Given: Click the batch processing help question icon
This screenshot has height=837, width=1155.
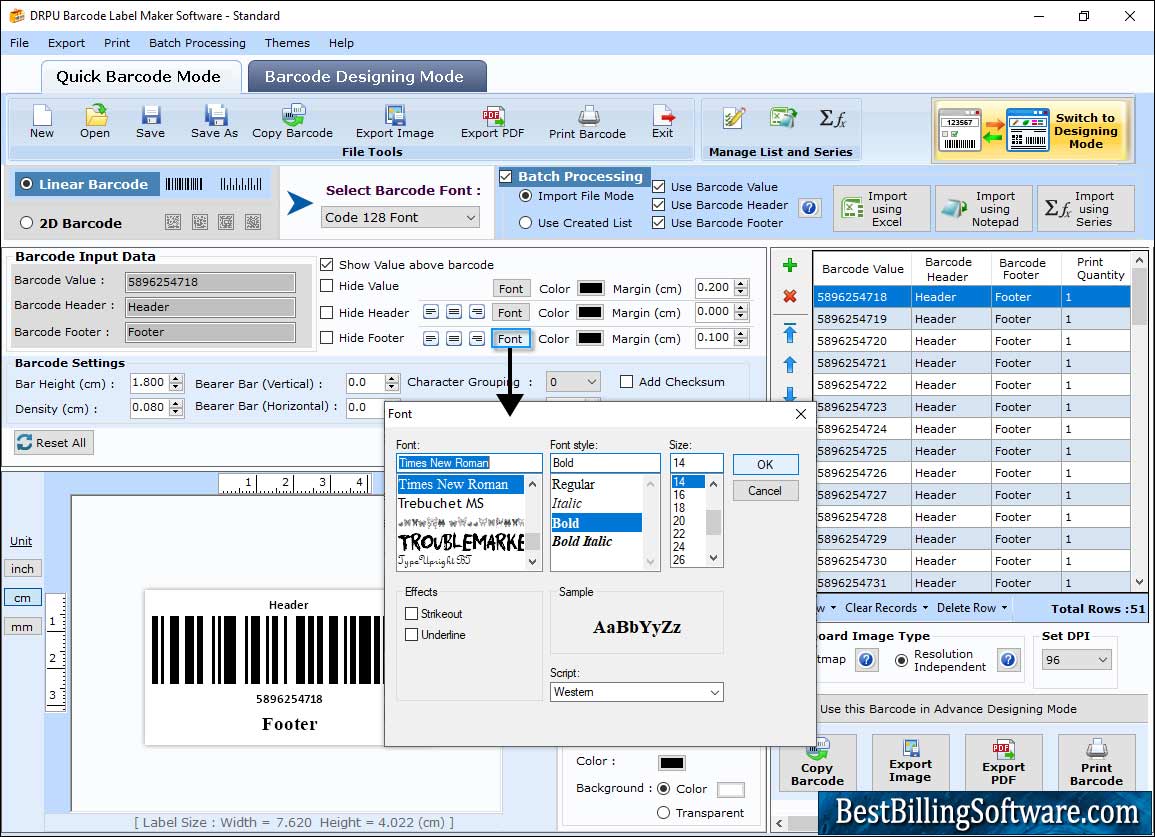Looking at the screenshot, I should pos(809,208).
